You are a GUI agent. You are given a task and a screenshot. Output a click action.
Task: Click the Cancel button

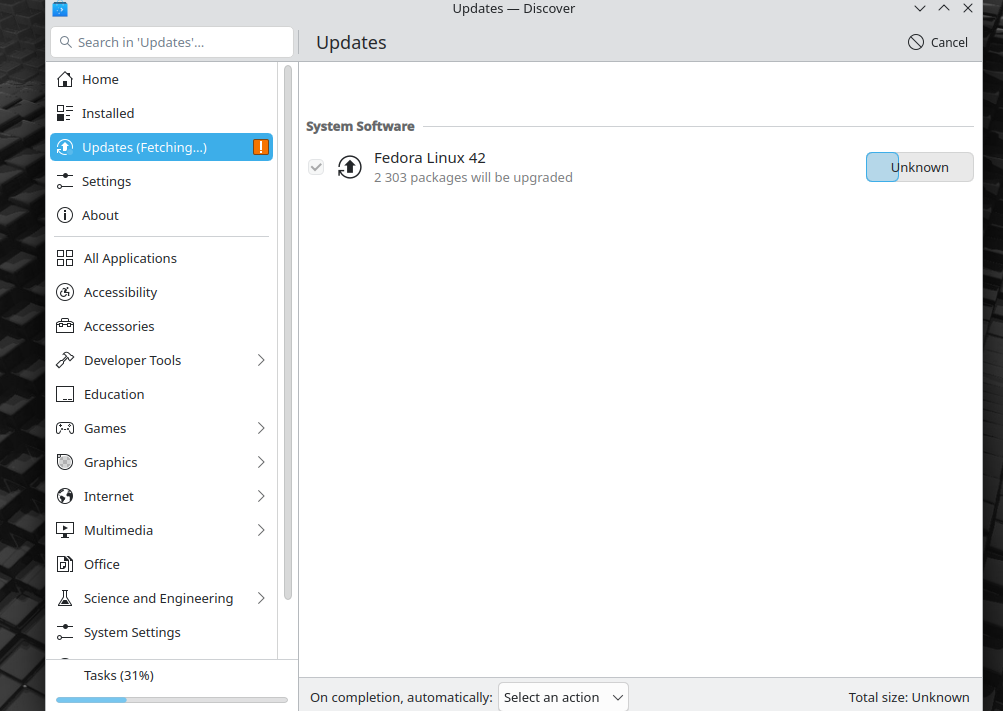(938, 42)
